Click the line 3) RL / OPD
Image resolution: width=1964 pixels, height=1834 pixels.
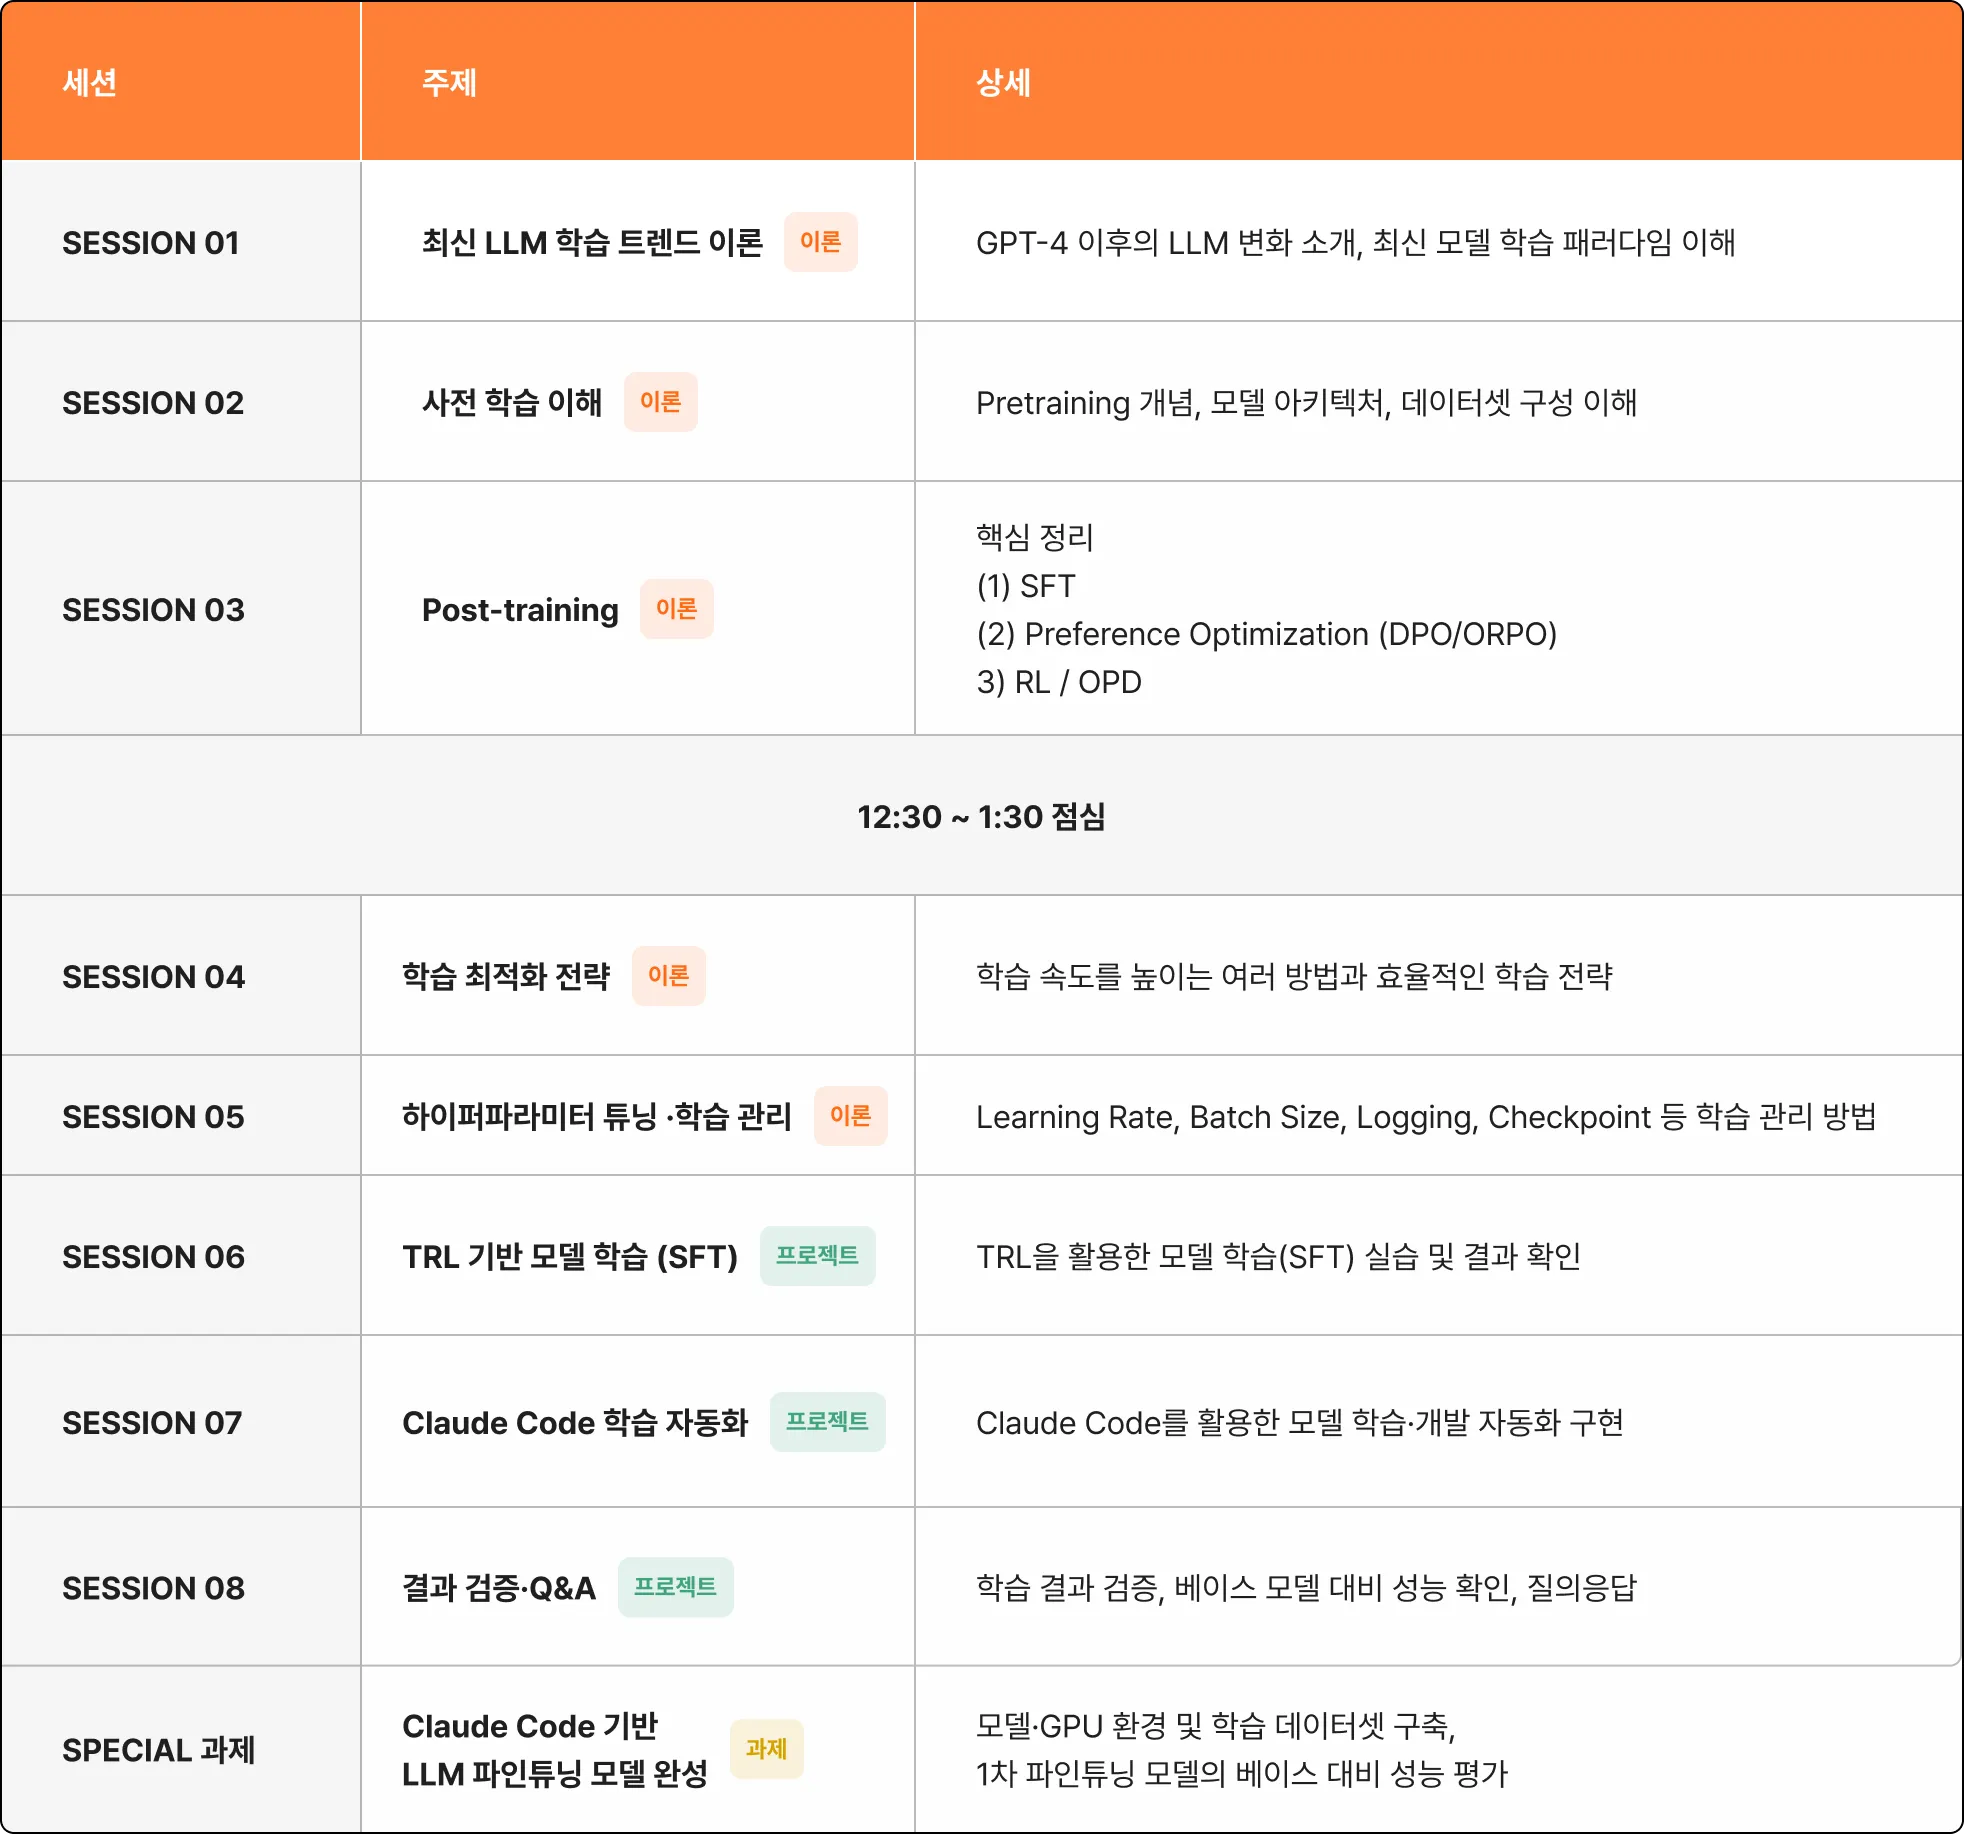pyautogui.click(x=1059, y=682)
